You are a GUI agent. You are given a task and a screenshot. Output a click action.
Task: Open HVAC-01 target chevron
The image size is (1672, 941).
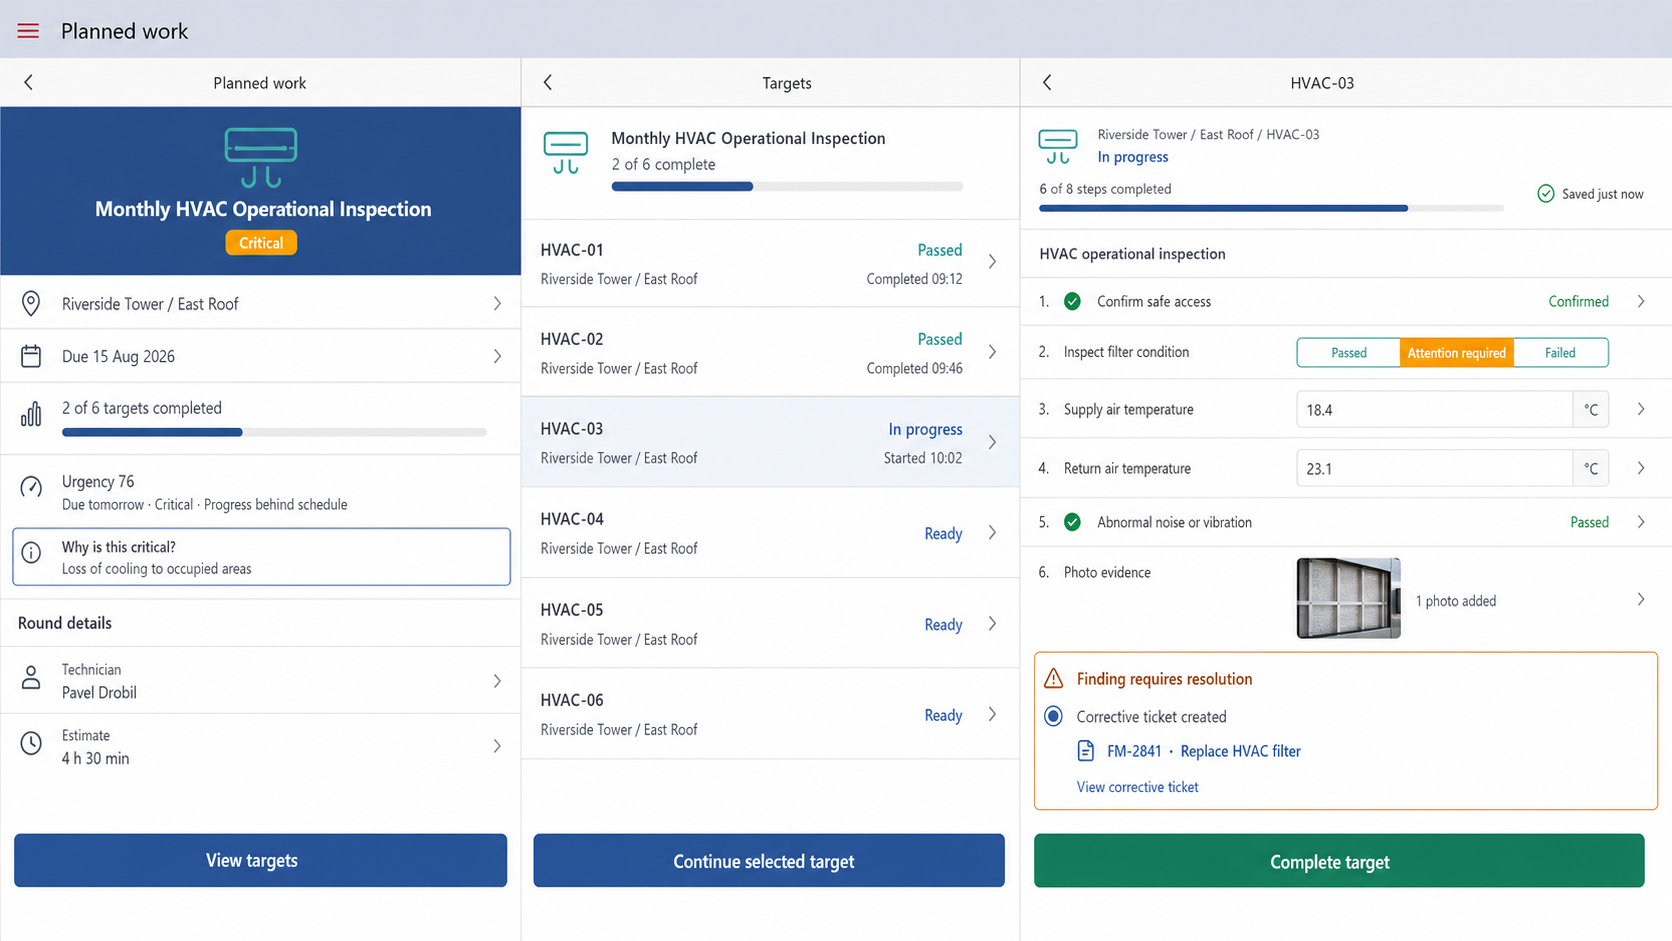point(992,262)
